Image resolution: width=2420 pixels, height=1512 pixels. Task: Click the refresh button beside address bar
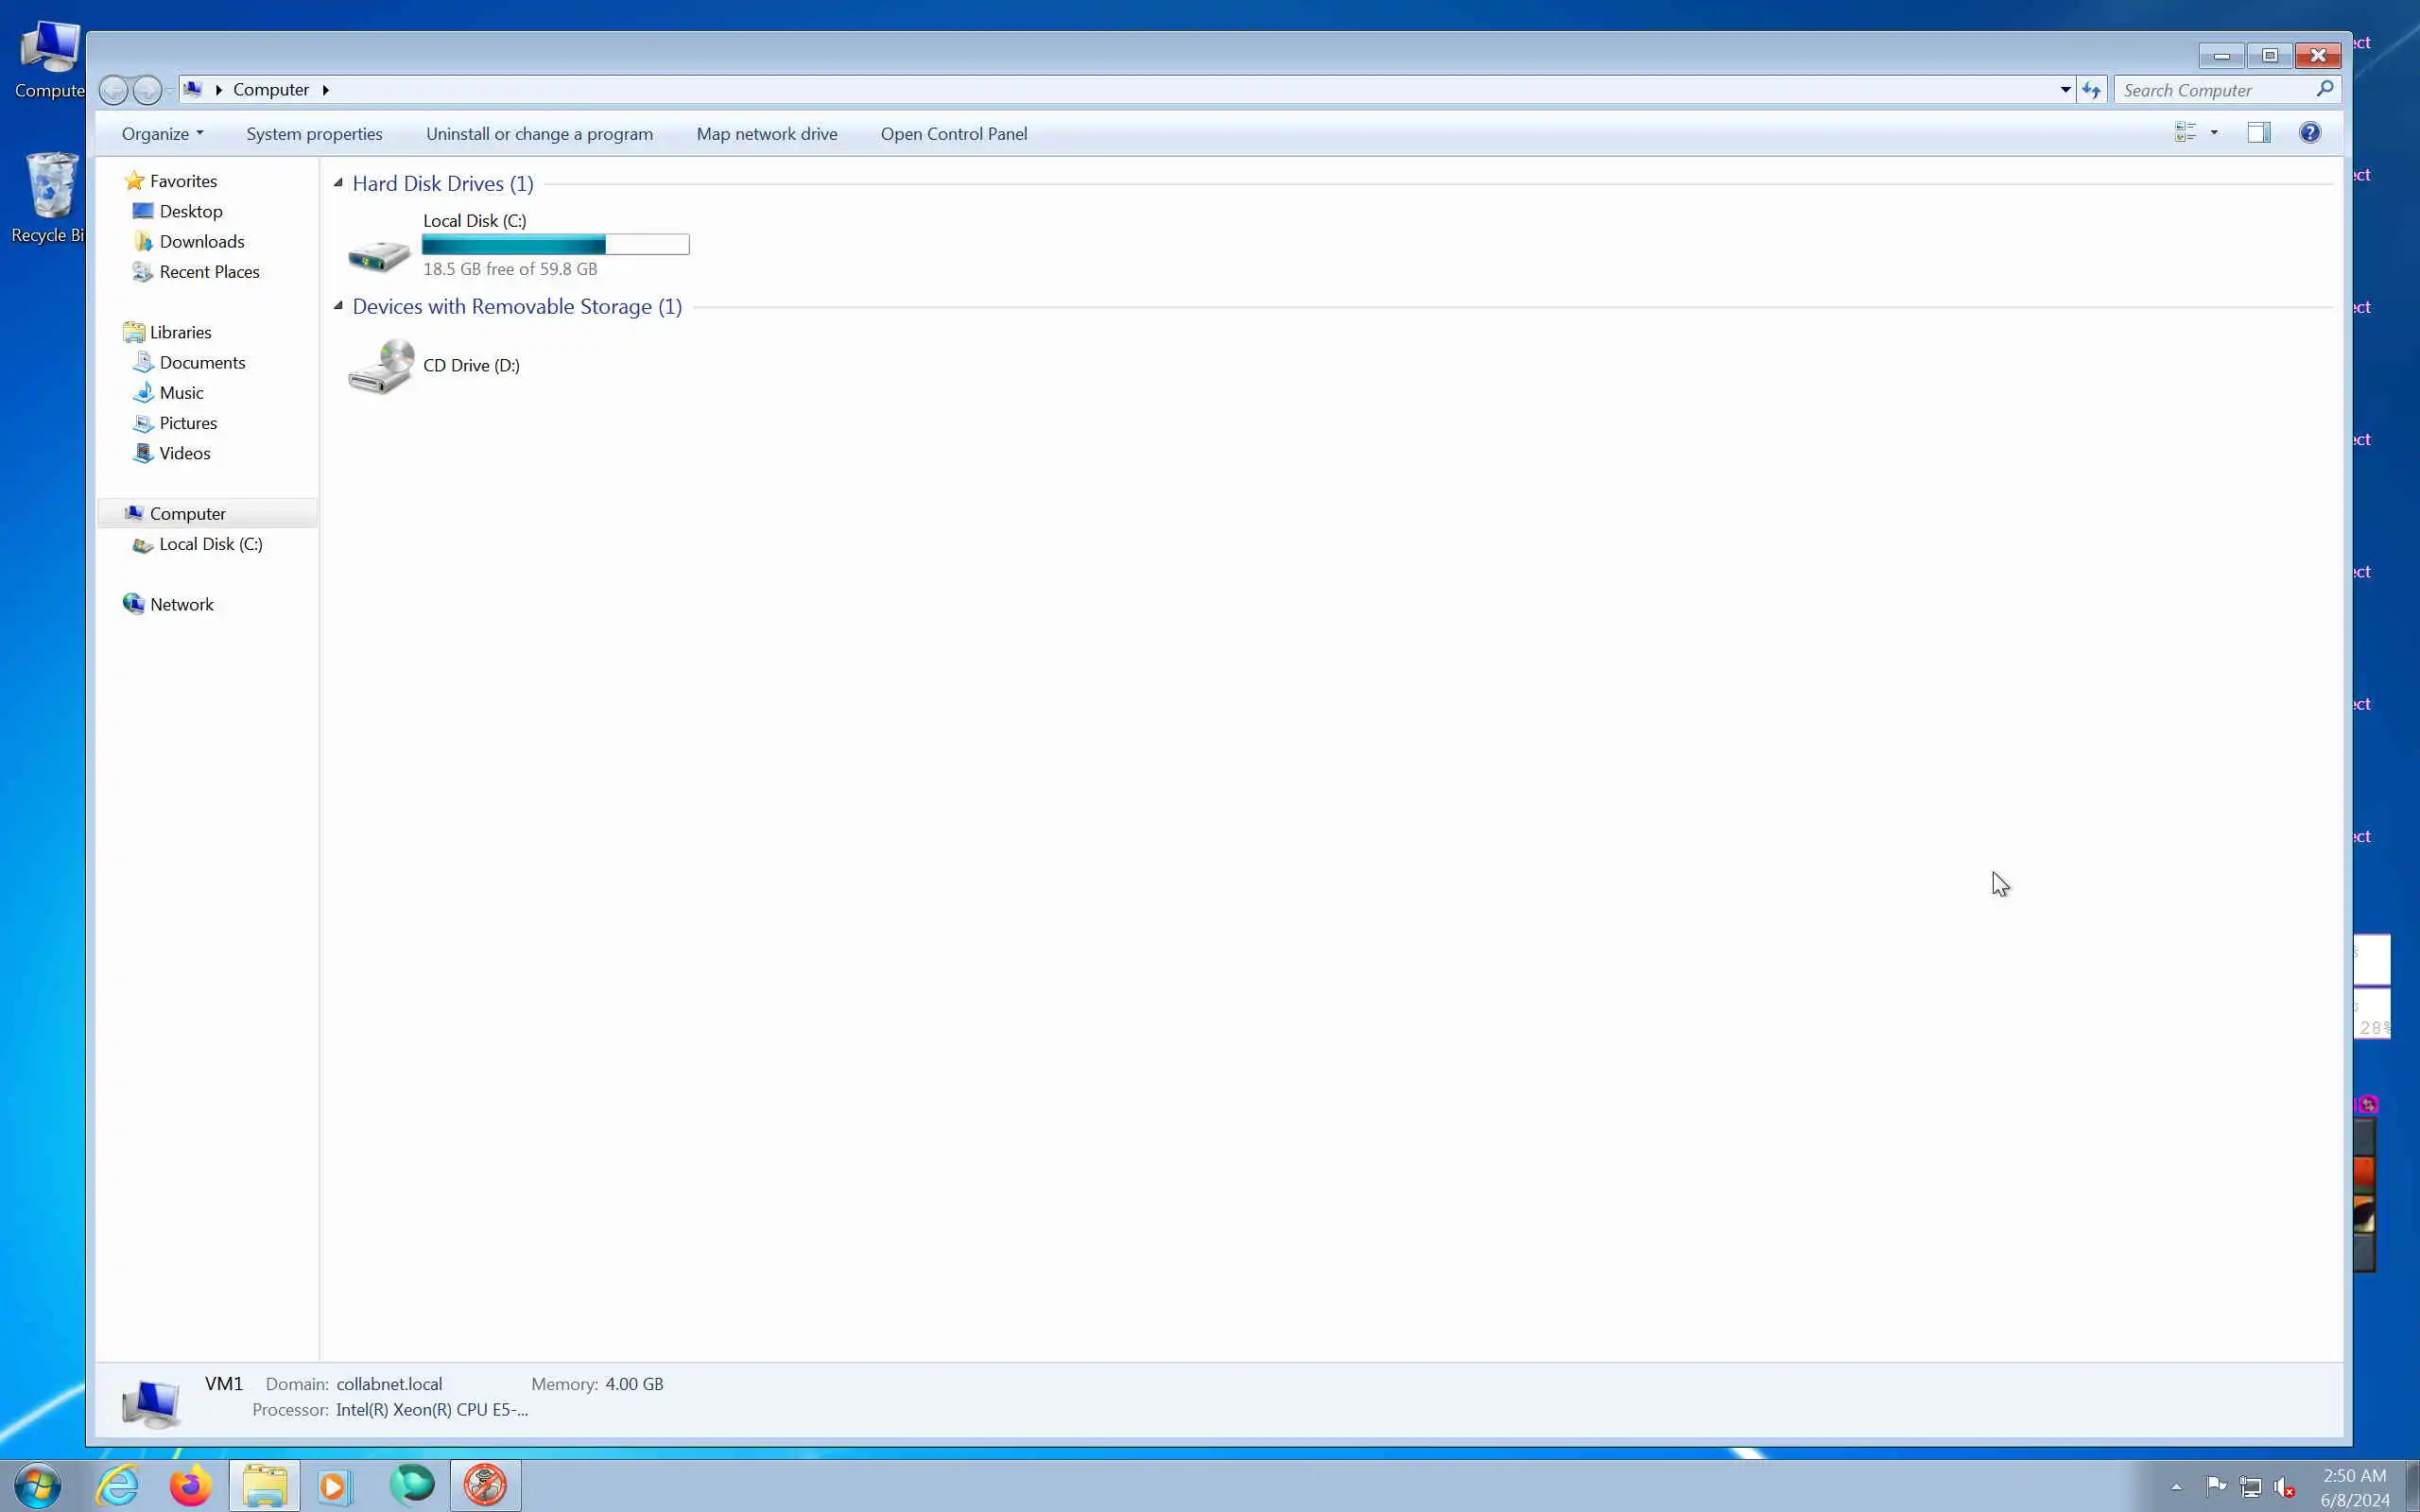pyautogui.click(x=2091, y=90)
